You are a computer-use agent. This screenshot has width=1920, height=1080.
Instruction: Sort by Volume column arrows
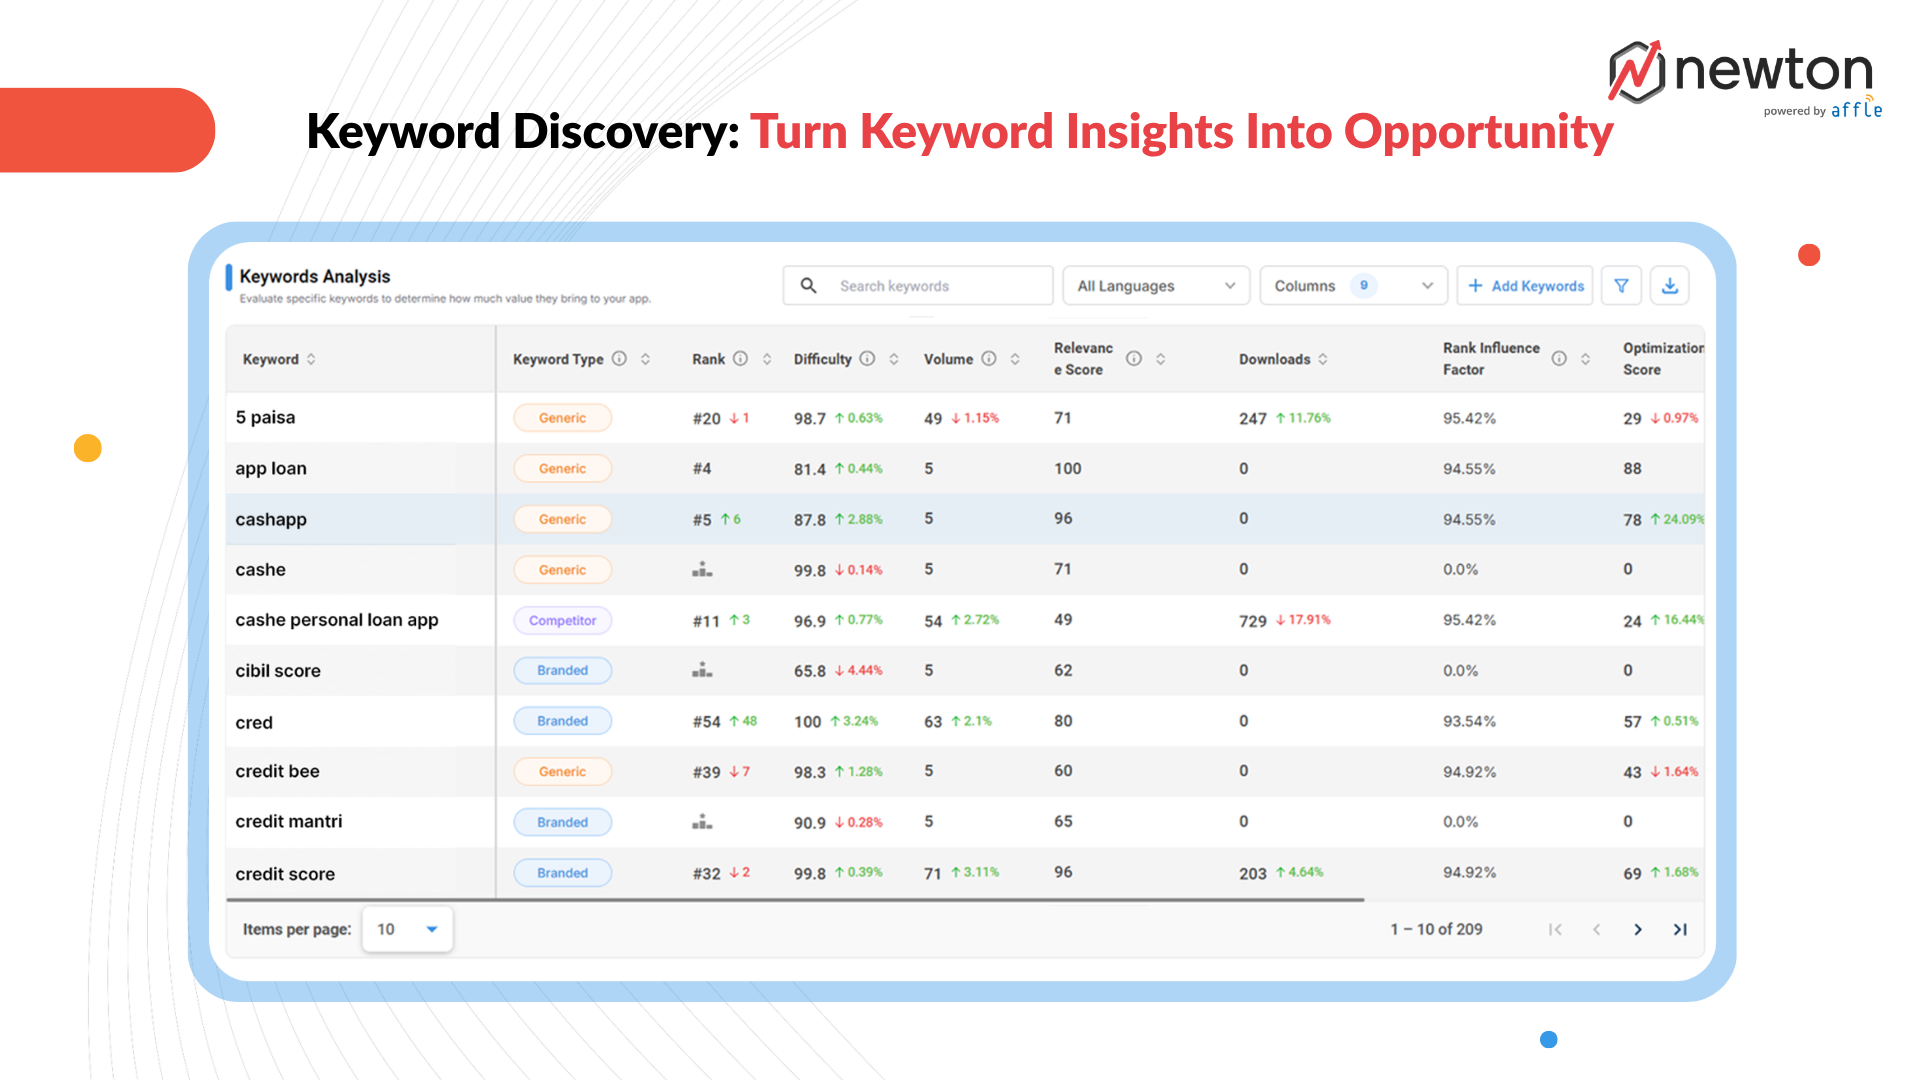[x=1015, y=359]
